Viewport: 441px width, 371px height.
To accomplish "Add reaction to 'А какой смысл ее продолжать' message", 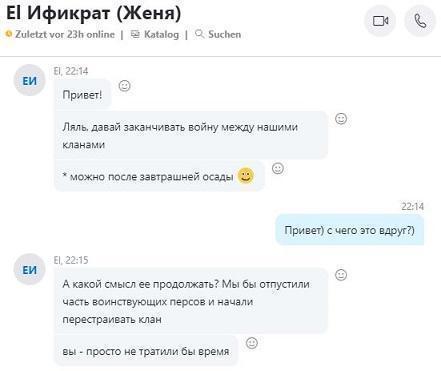I will [341, 275].
